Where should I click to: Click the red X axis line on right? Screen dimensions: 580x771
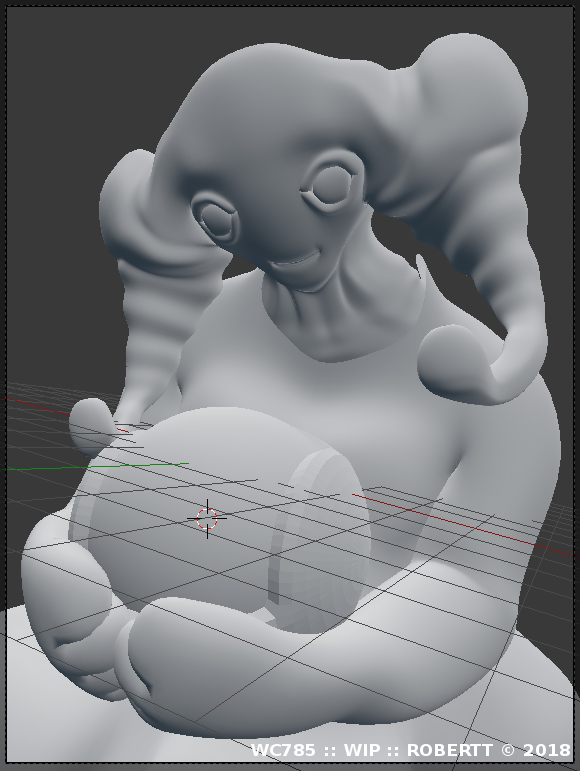pos(462,525)
